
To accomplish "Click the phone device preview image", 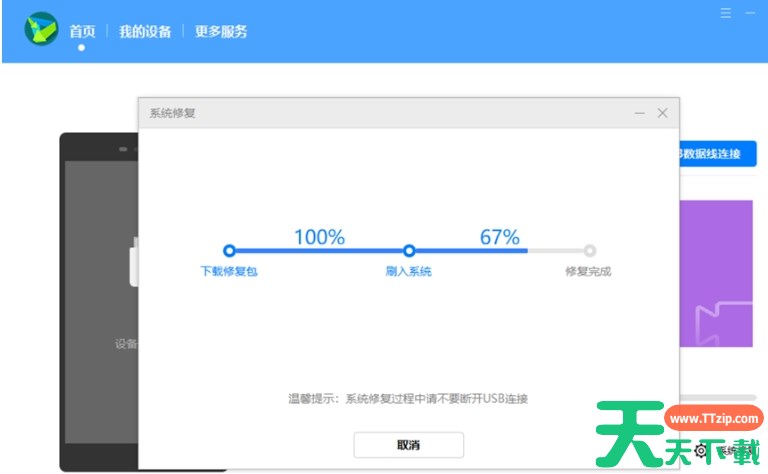I will coord(99,300).
